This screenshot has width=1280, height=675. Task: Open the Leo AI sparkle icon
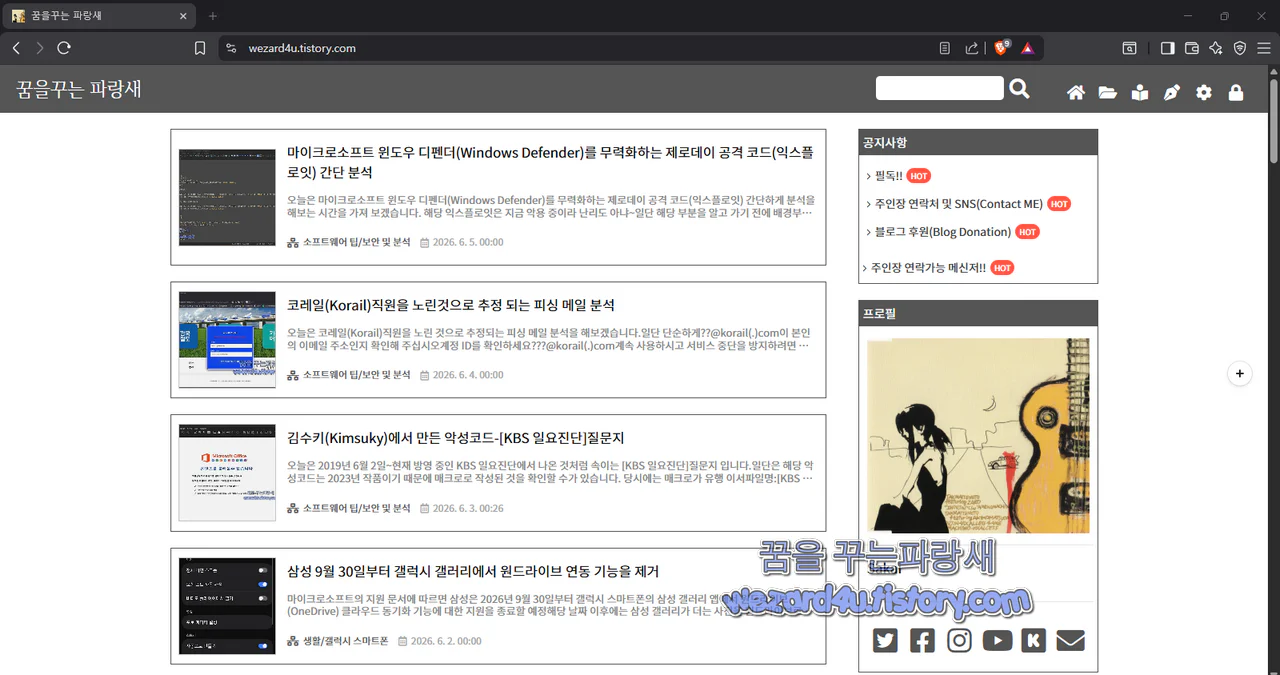coord(1216,48)
